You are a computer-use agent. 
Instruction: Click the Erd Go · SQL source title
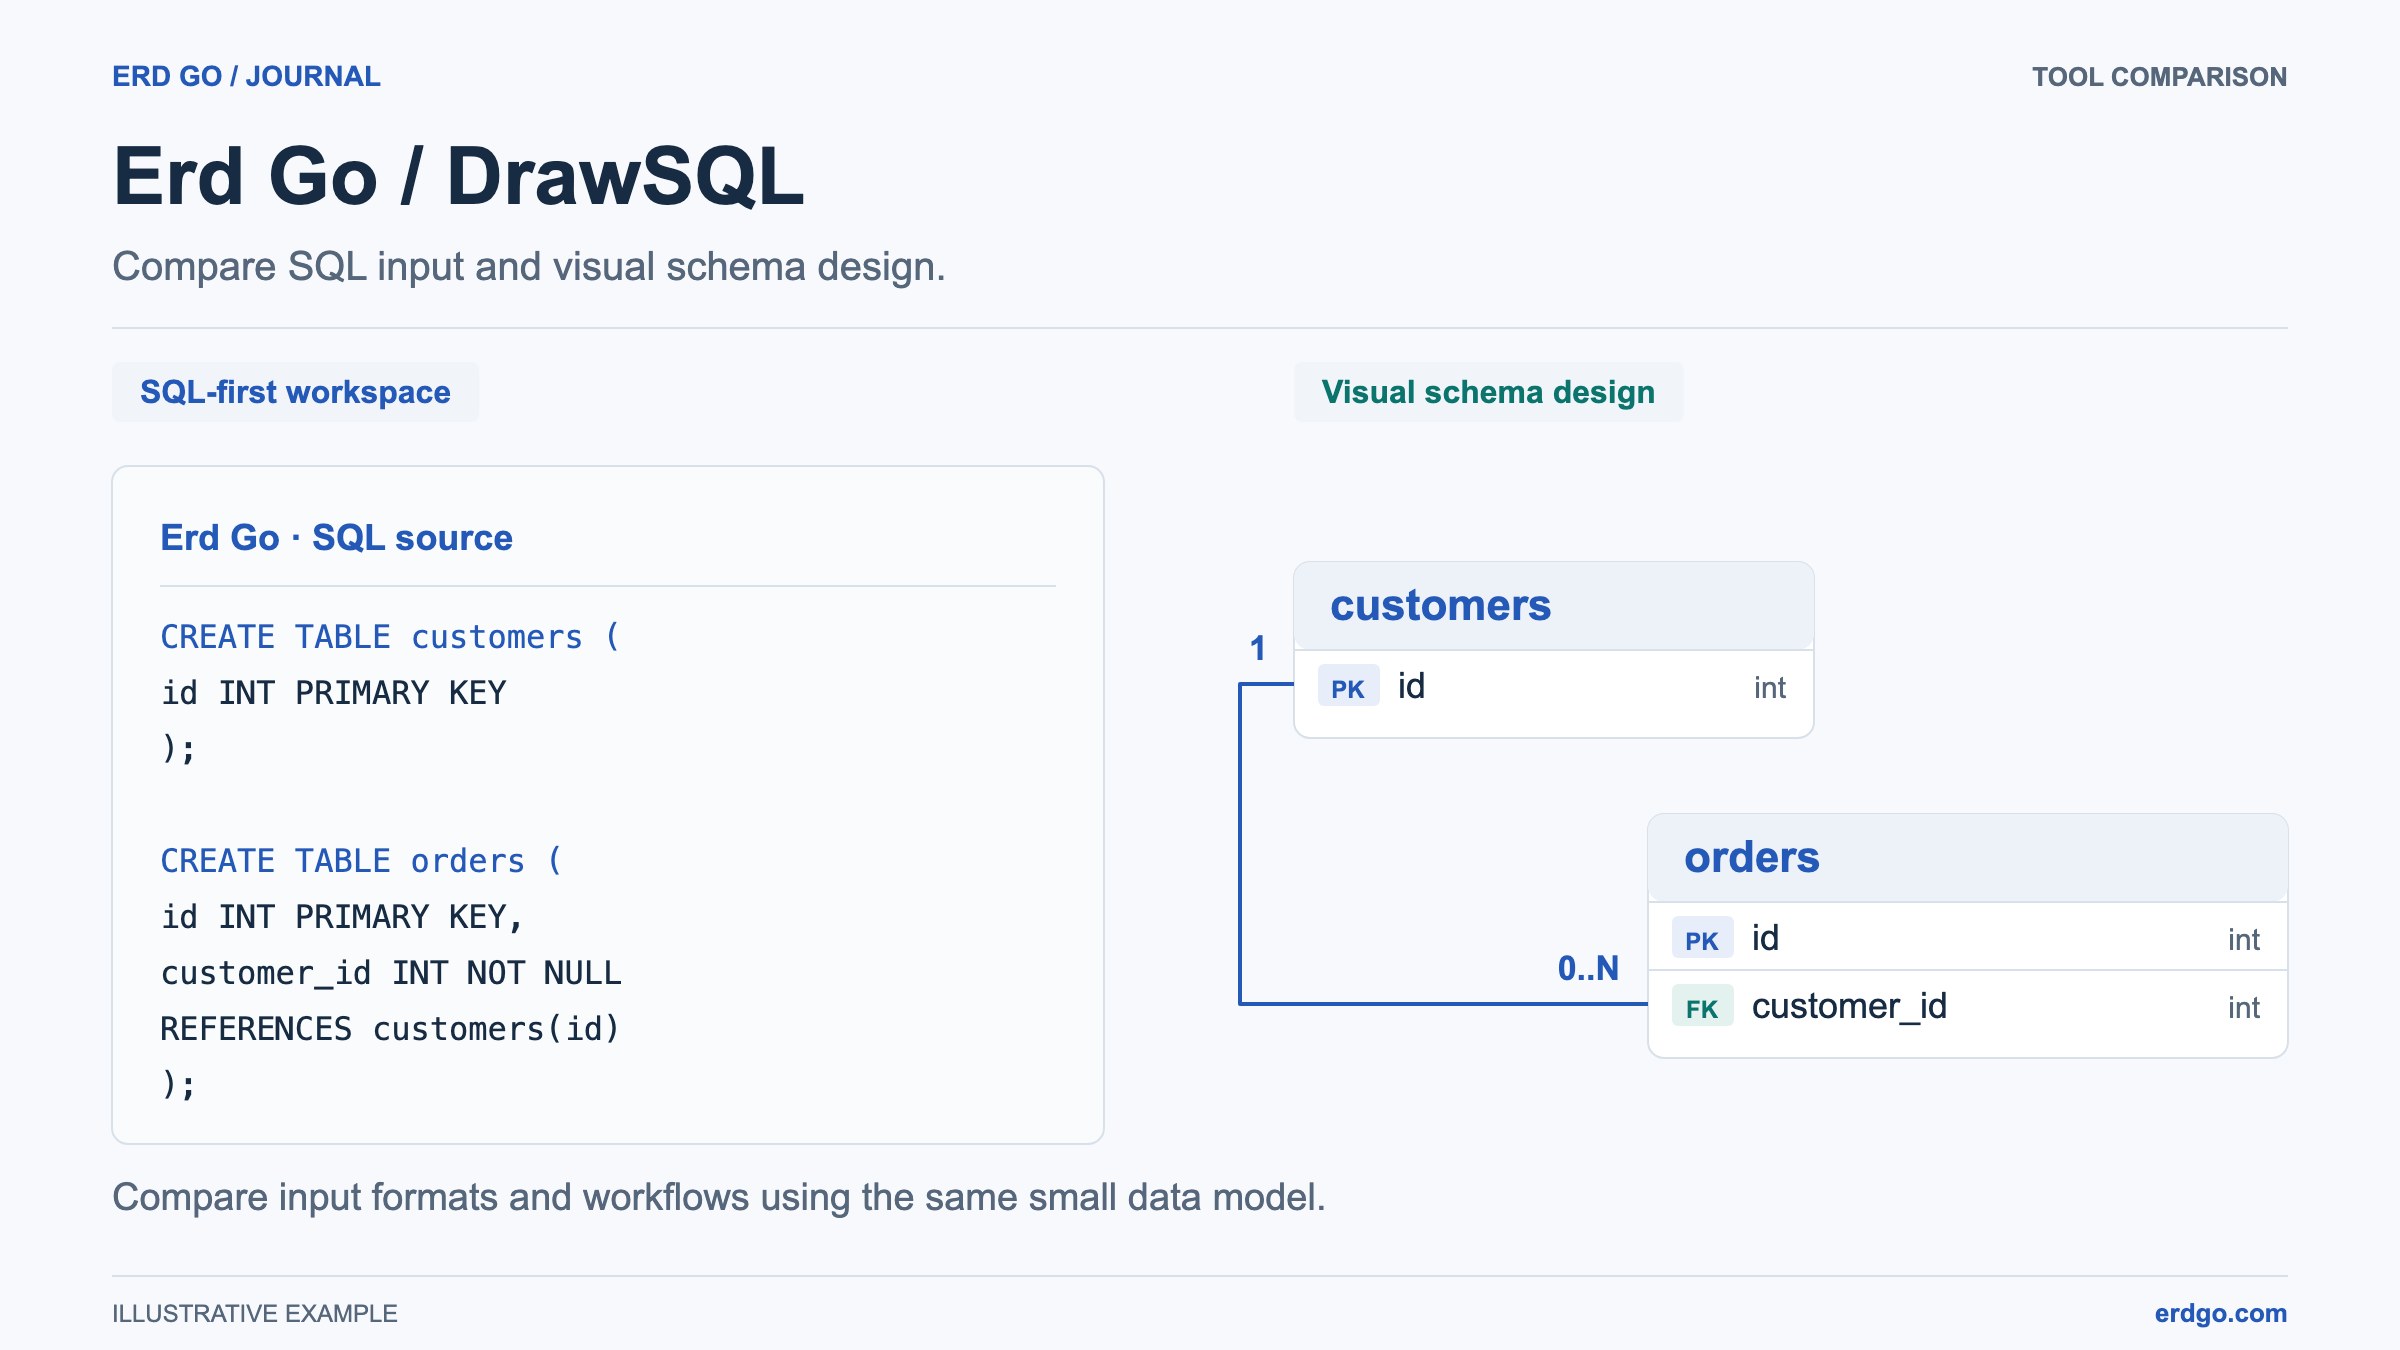click(336, 538)
